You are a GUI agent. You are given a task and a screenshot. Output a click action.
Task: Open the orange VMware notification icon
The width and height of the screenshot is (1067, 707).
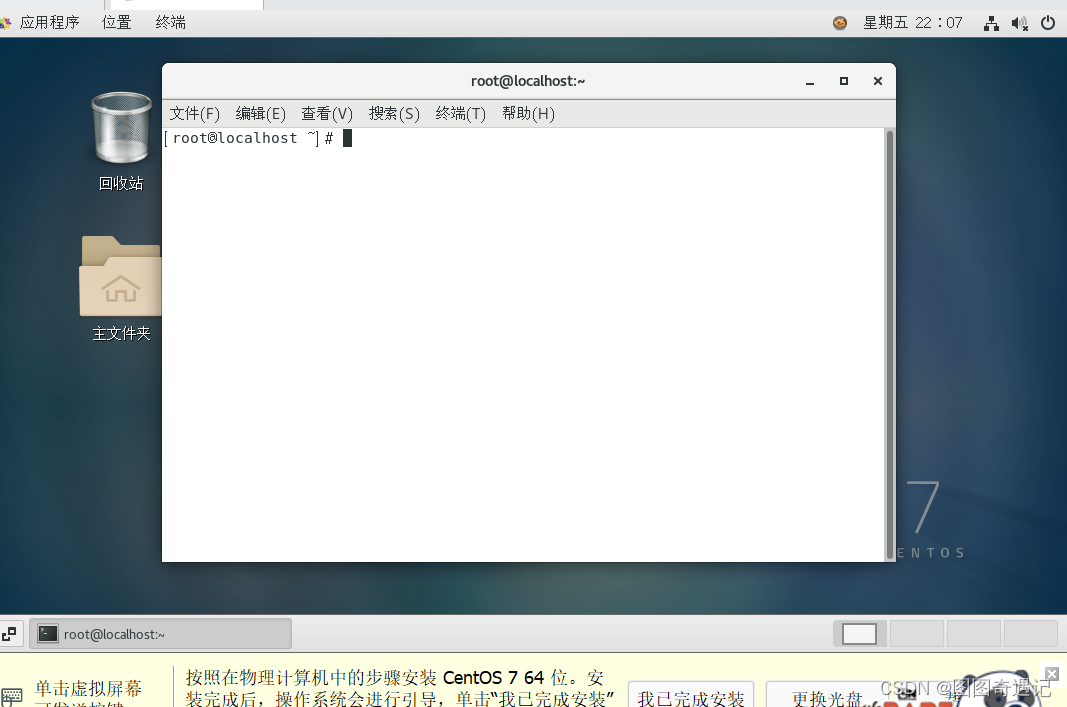(838, 21)
